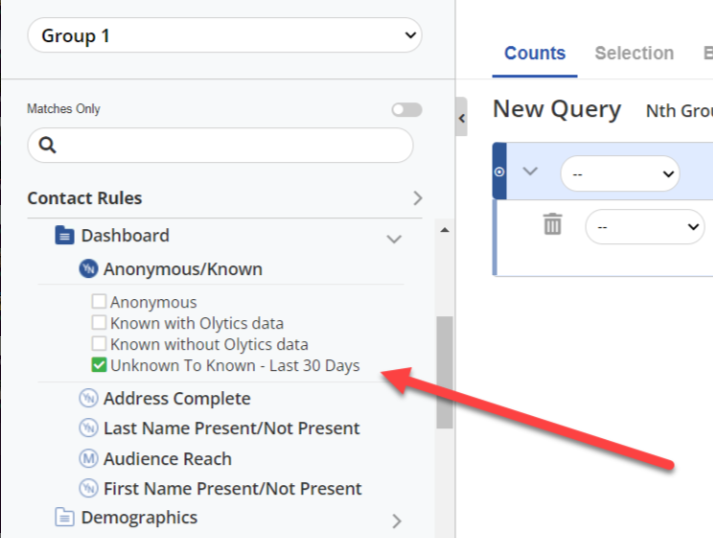Switch to the Counts tab
This screenshot has width=713, height=538.
click(x=534, y=54)
